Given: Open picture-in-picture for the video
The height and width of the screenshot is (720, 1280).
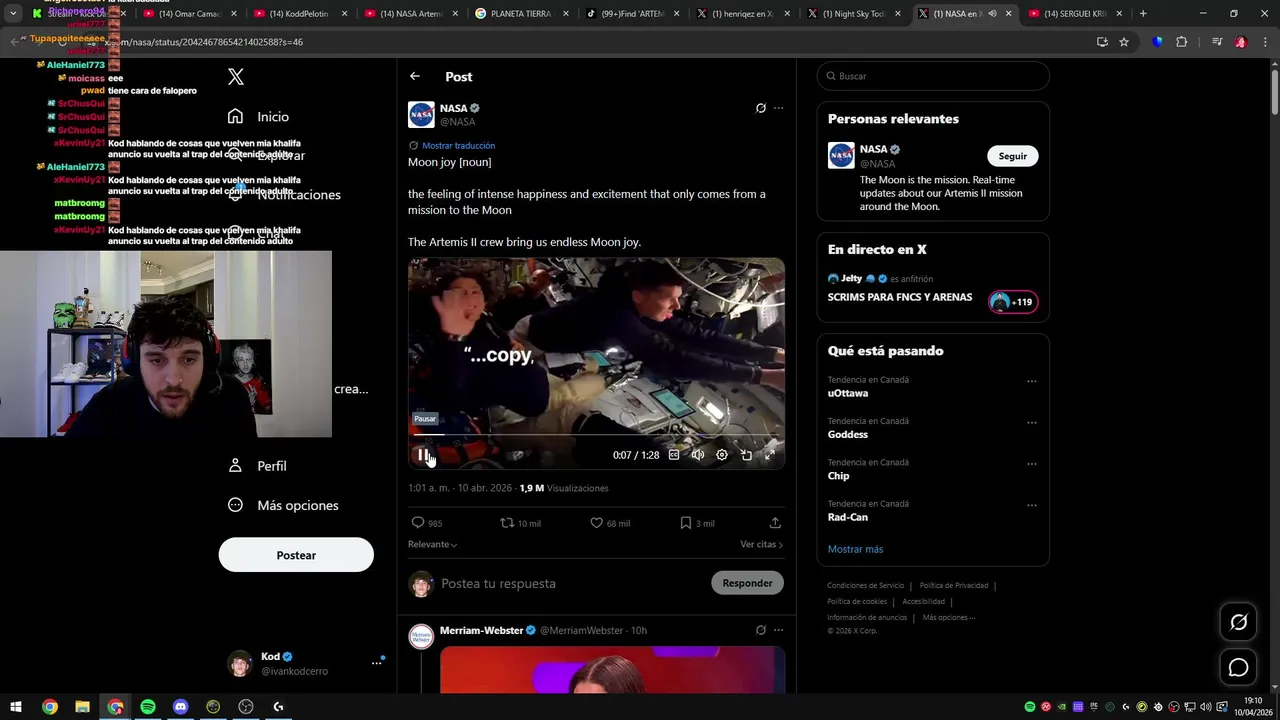Looking at the screenshot, I should [x=746, y=455].
